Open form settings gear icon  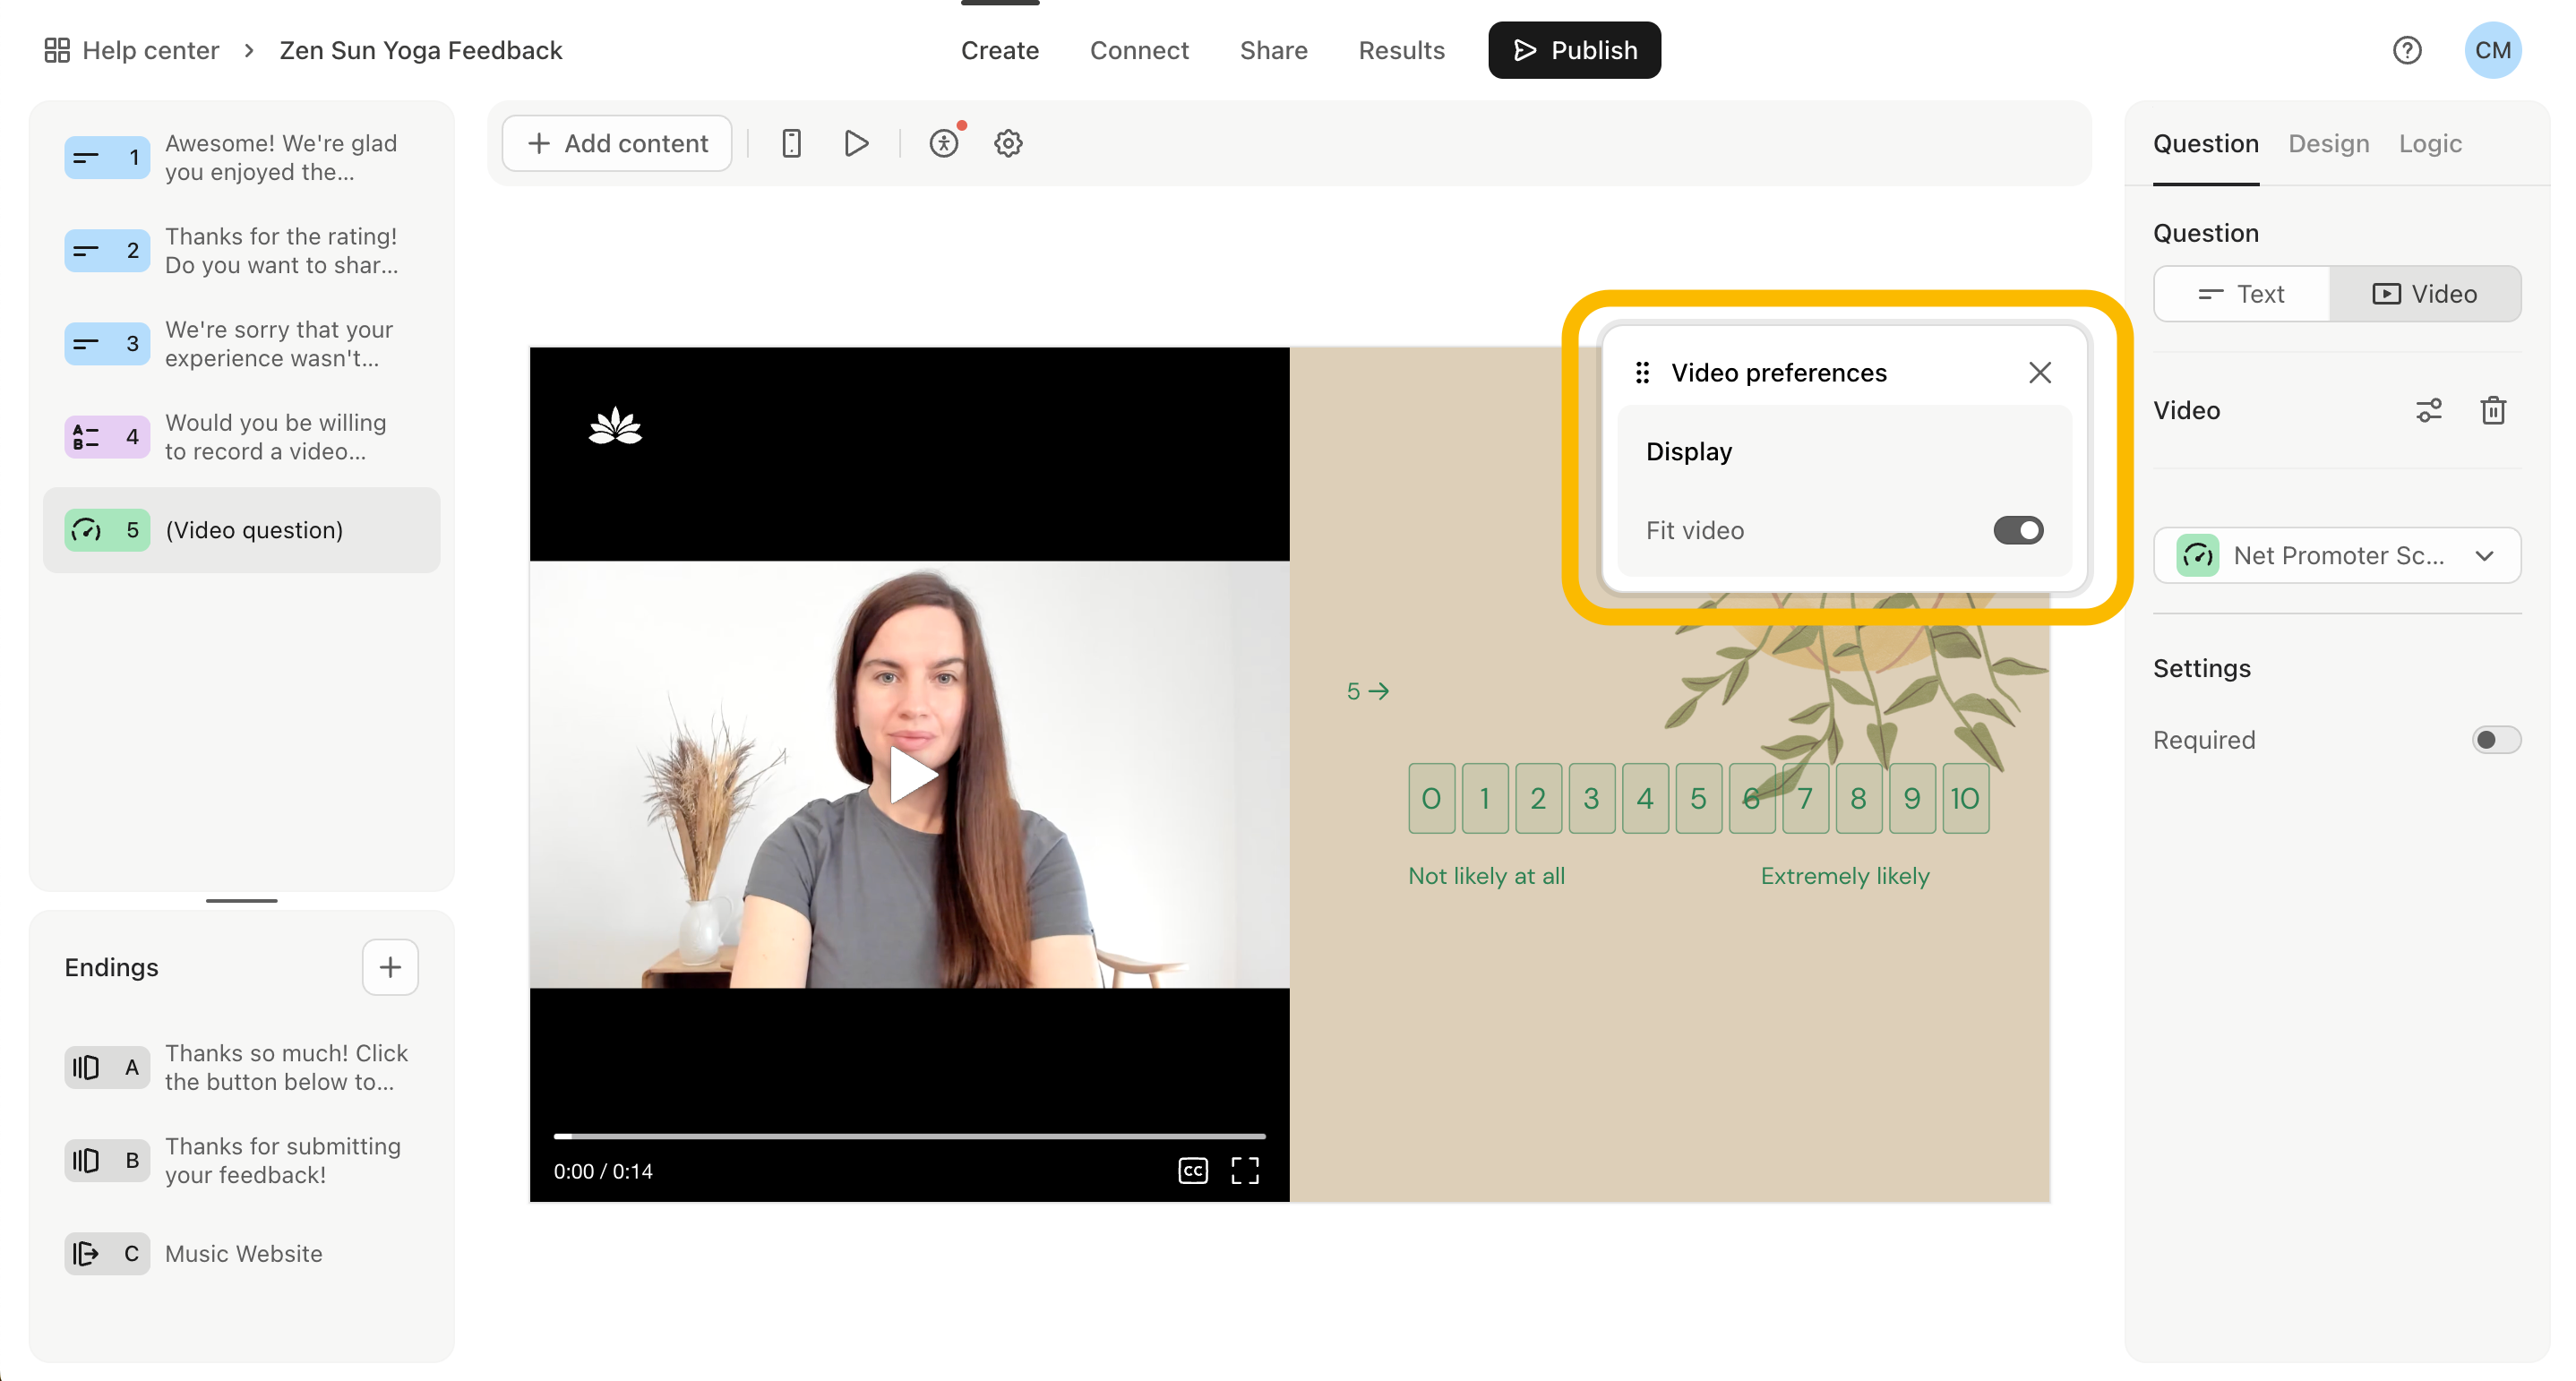[x=1008, y=143]
